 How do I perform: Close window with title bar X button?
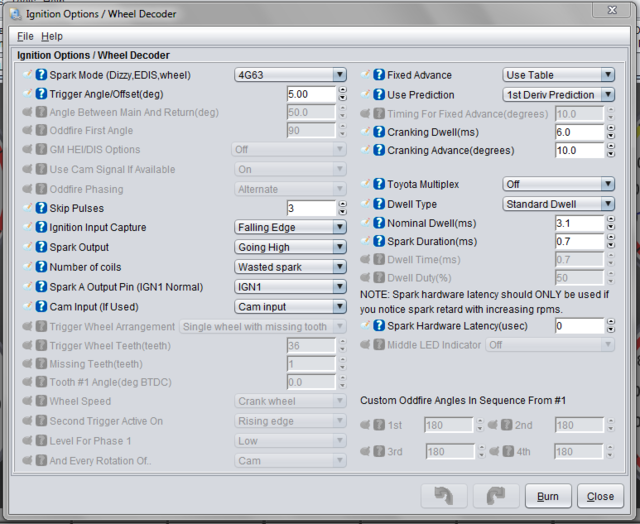tap(612, 10)
